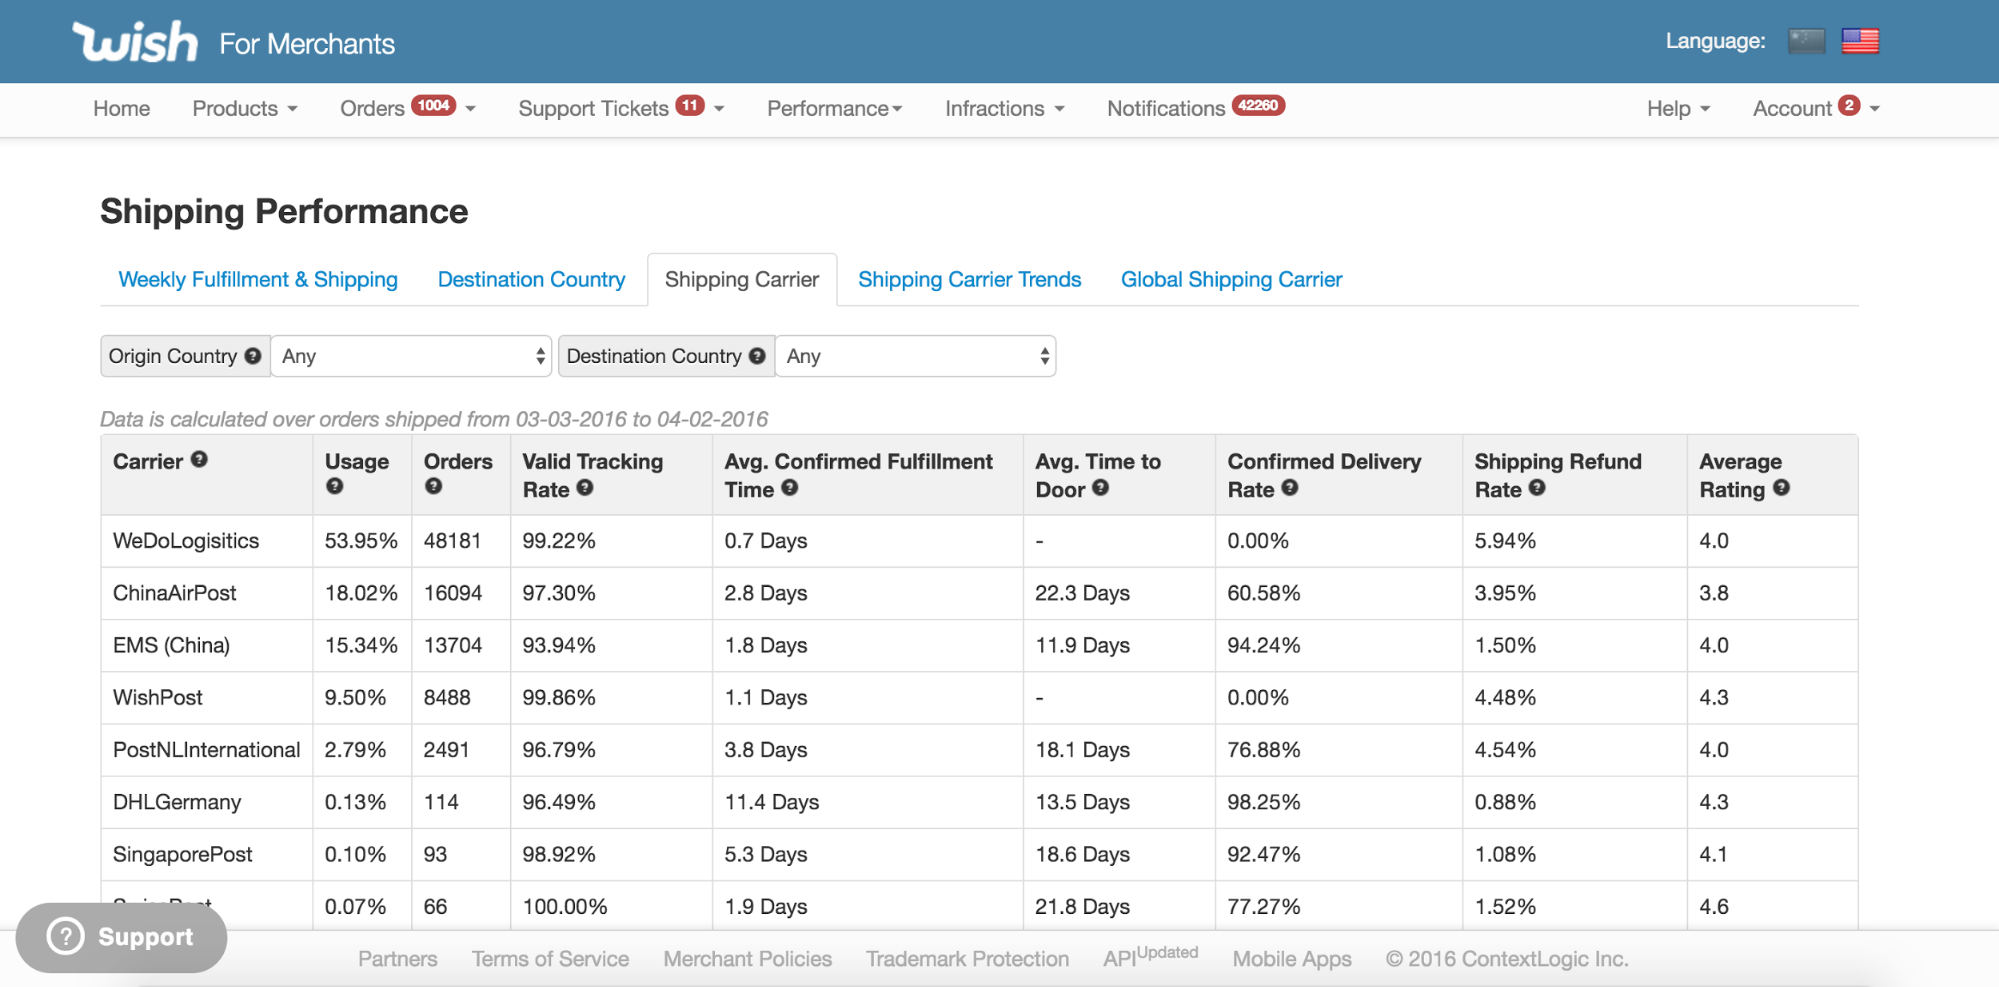Image resolution: width=1999 pixels, height=987 pixels.
Task: Expand the Performance menu
Action: click(x=835, y=108)
